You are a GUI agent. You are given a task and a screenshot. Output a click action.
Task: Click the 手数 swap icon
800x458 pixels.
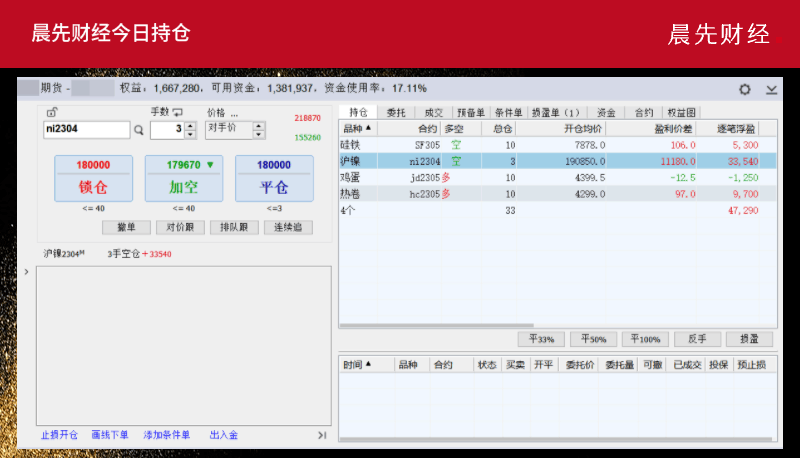pyautogui.click(x=178, y=112)
